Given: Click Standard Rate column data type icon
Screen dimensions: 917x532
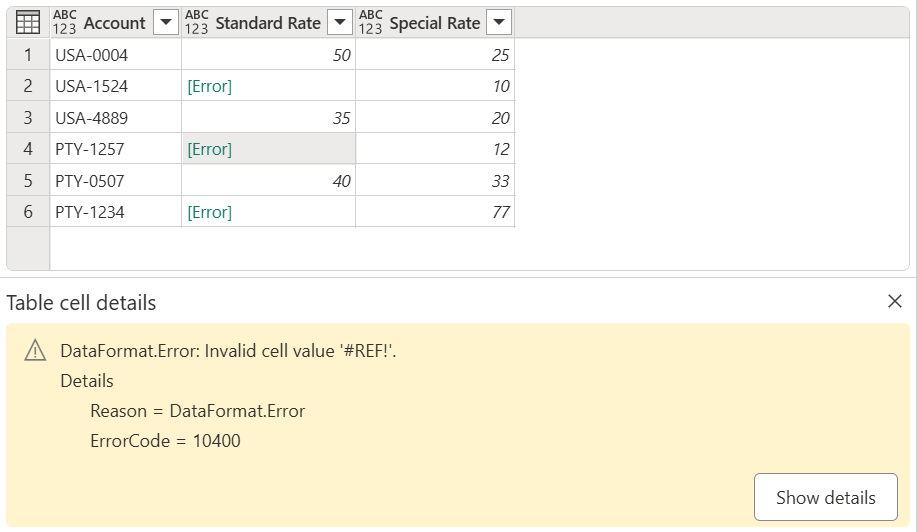Looking at the screenshot, I should (x=197, y=22).
